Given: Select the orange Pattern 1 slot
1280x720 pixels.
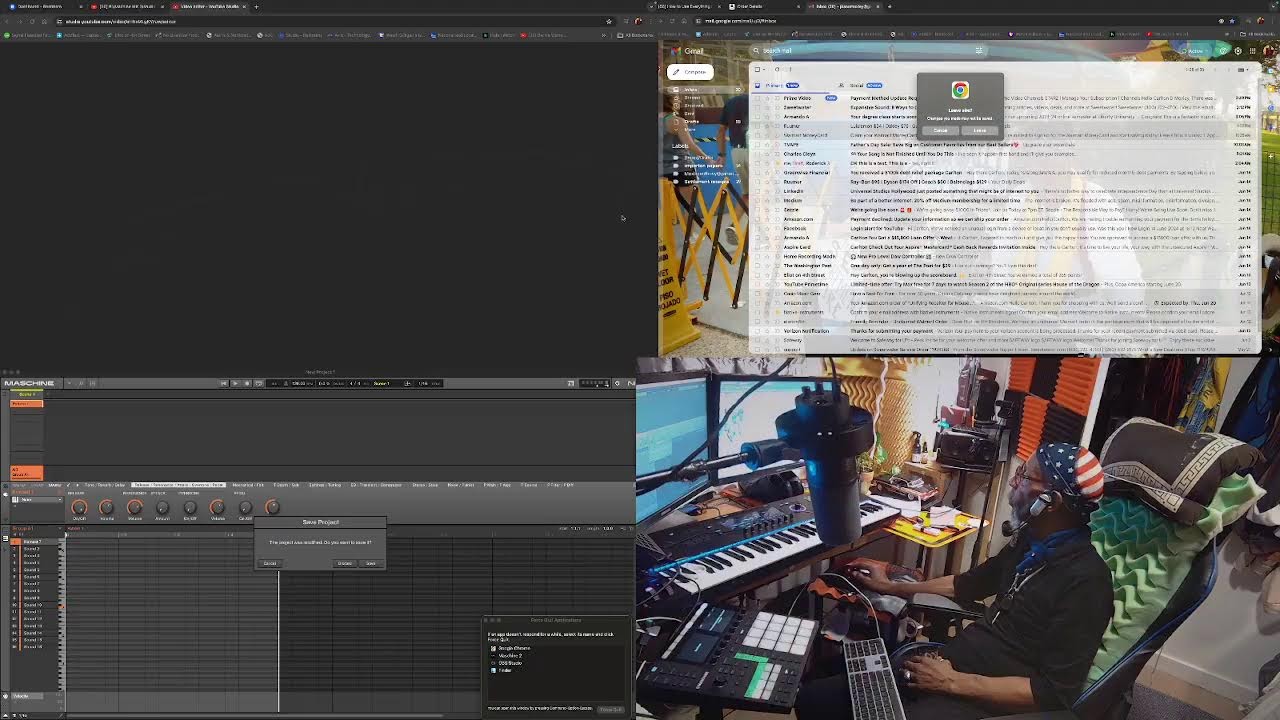Looking at the screenshot, I should coord(27,404).
